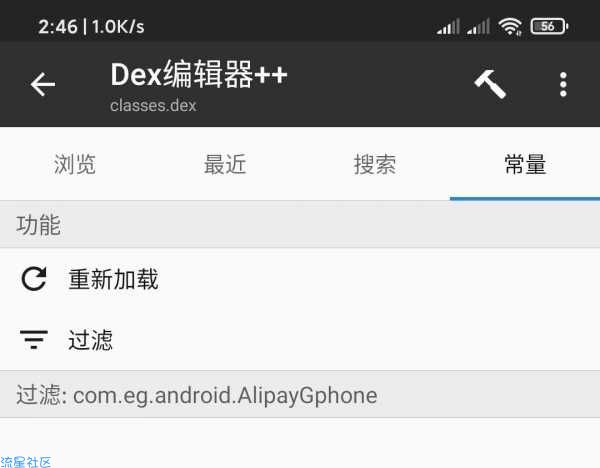The image size is (600, 468).
Task: Tap the Wi-Fi status icon
Action: point(510,26)
